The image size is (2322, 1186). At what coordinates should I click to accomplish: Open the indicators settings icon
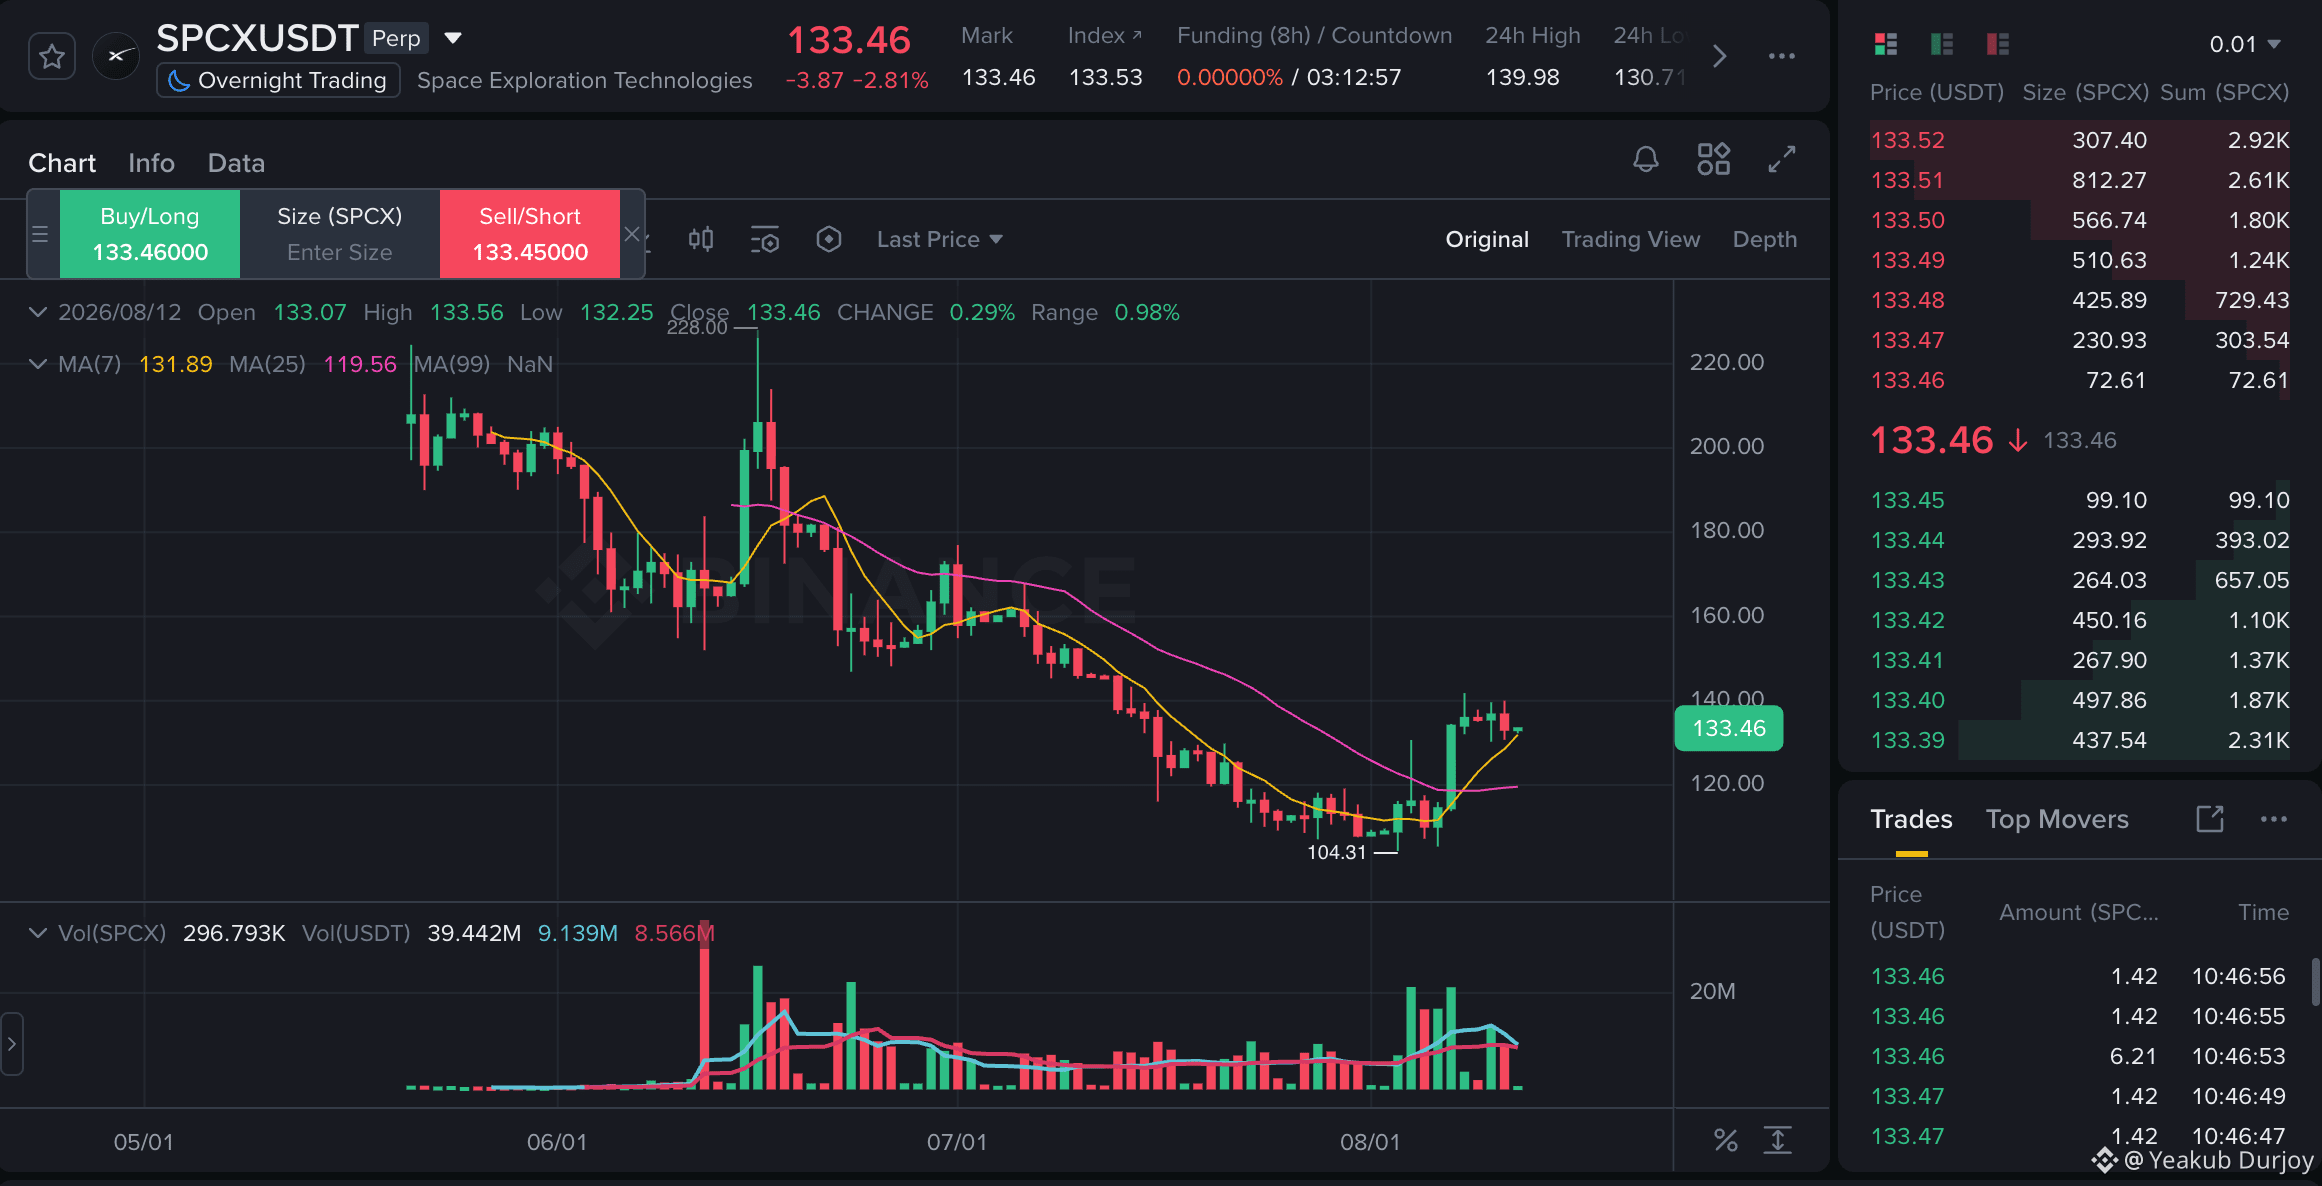[x=765, y=239]
